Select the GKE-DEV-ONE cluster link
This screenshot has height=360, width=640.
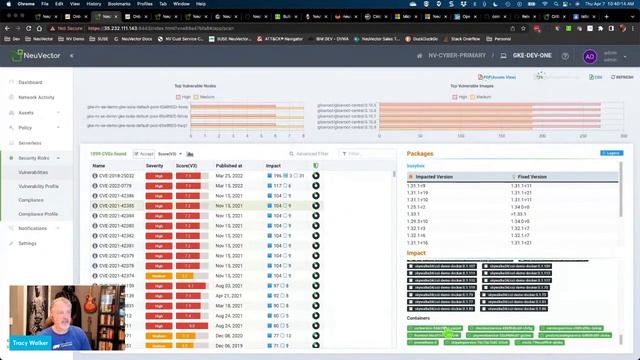[x=532, y=56]
